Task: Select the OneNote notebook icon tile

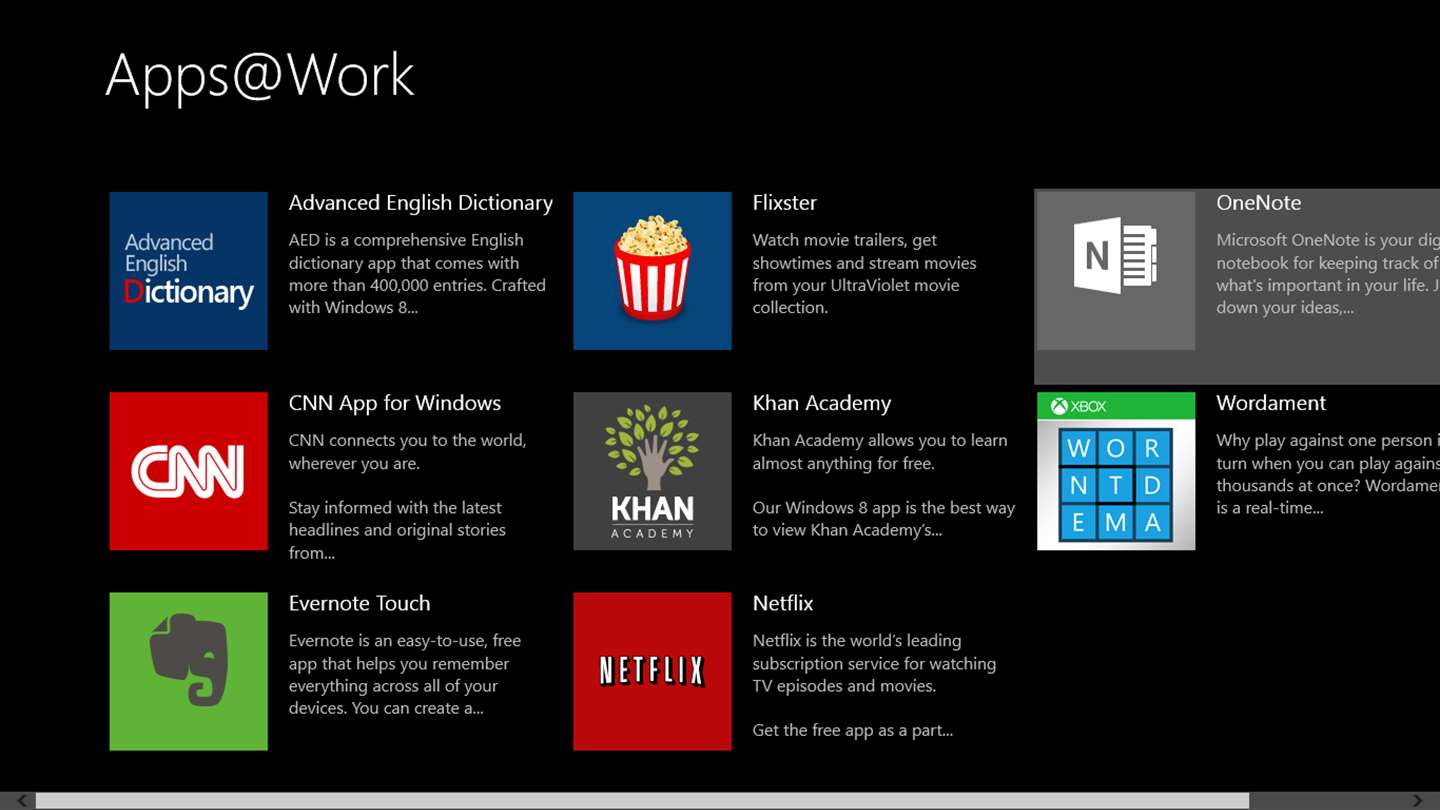Action: (1116, 271)
